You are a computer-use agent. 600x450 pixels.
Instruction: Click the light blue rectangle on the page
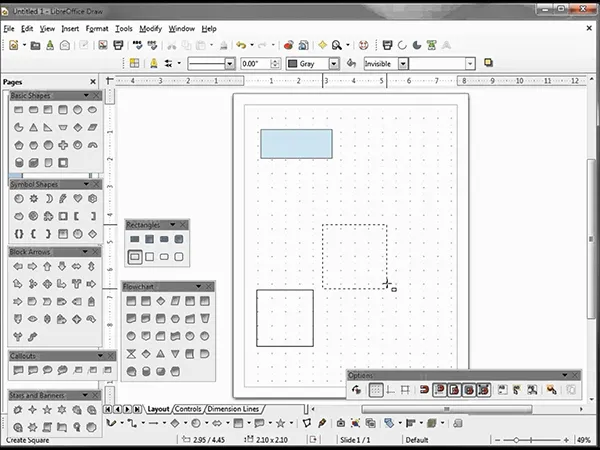296,143
